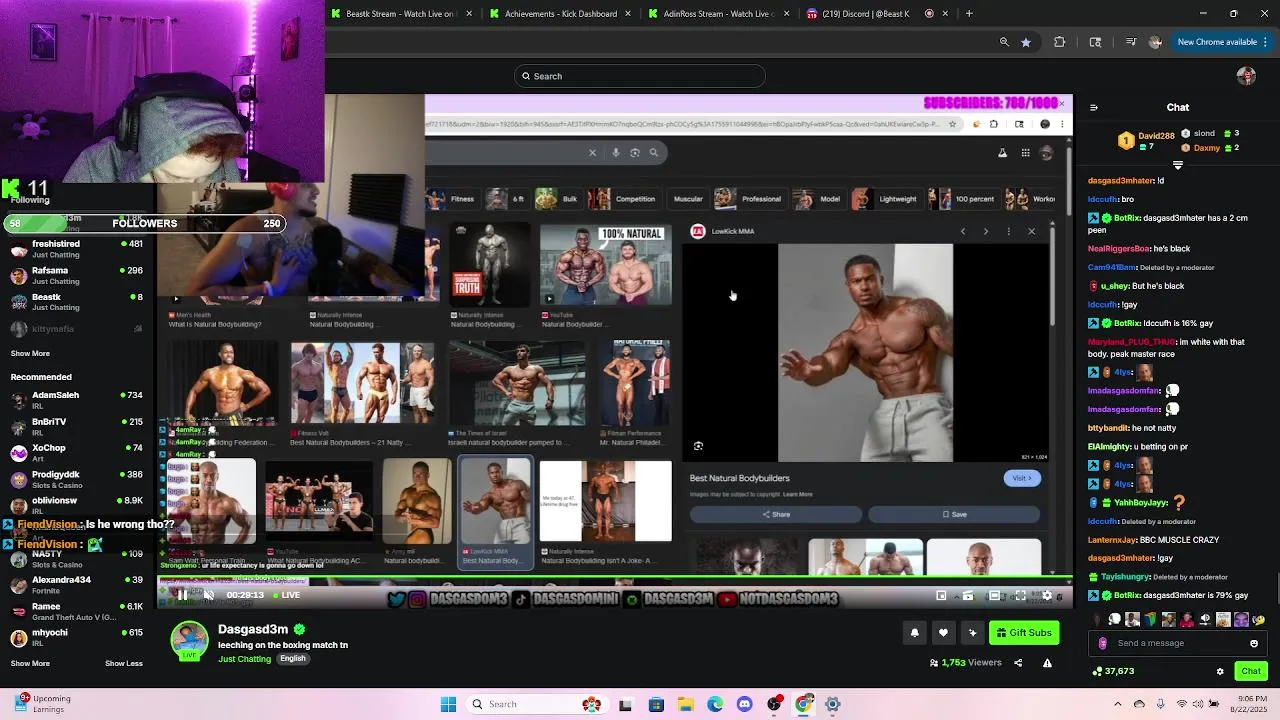The width and height of the screenshot is (1280, 720).
Task: Share the stream via share icon
Action: [x=1018, y=662]
